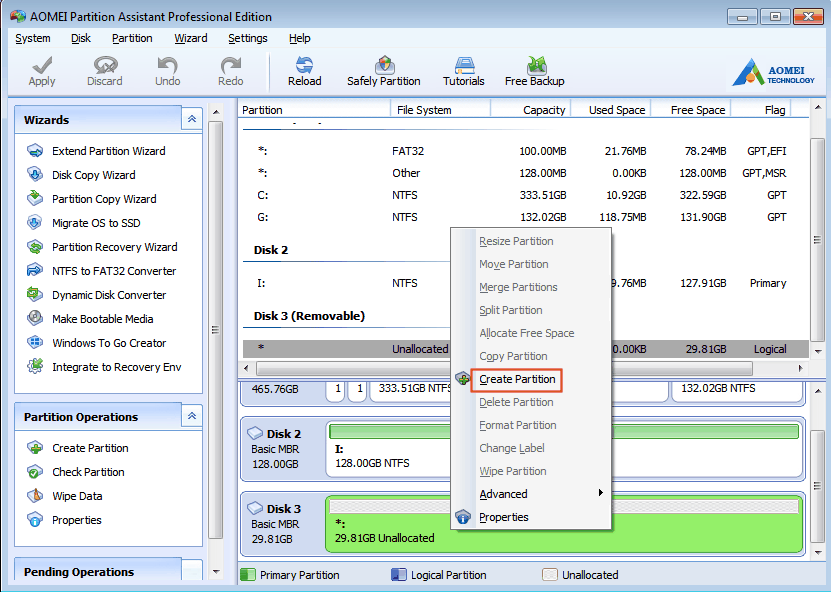Click the Primary Partition legend swatch
Screen dimensions: 831x592
247,575
